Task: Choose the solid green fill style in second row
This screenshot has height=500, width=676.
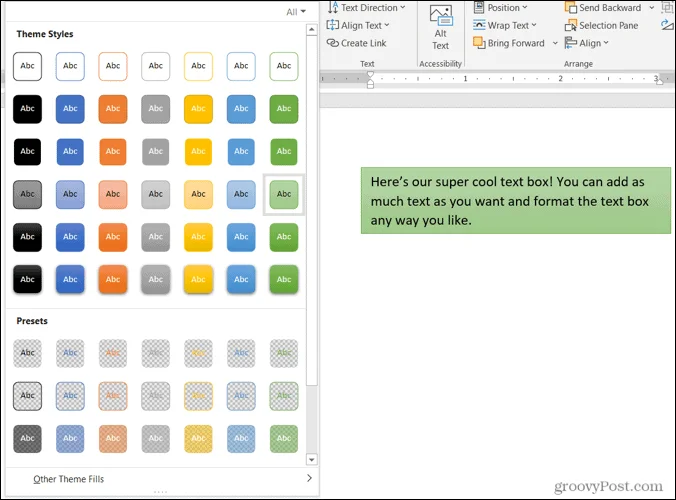Action: 284,109
